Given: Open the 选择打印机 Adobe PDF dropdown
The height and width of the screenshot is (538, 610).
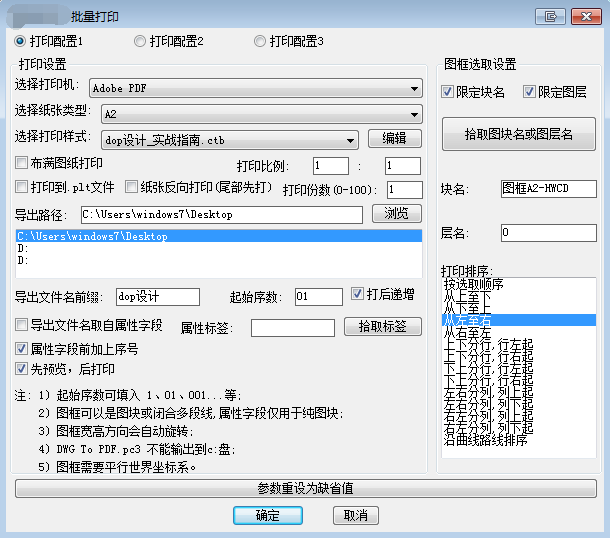Looking at the screenshot, I should [255, 88].
